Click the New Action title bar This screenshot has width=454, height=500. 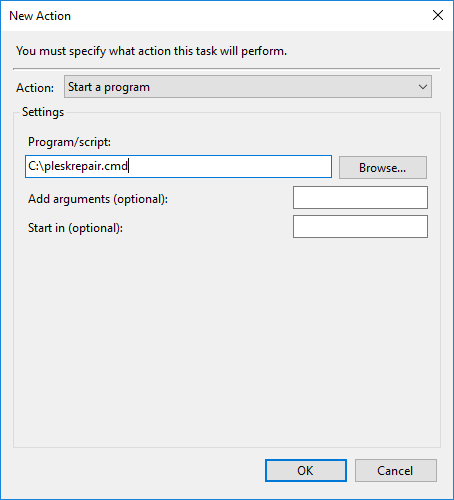(213, 16)
